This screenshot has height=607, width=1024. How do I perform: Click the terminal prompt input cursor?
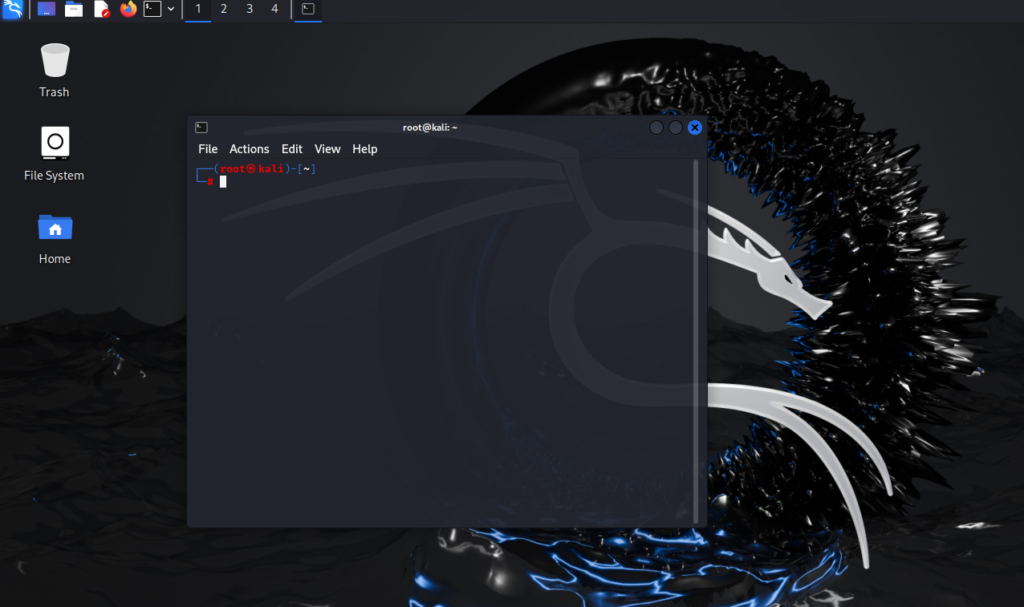223,181
